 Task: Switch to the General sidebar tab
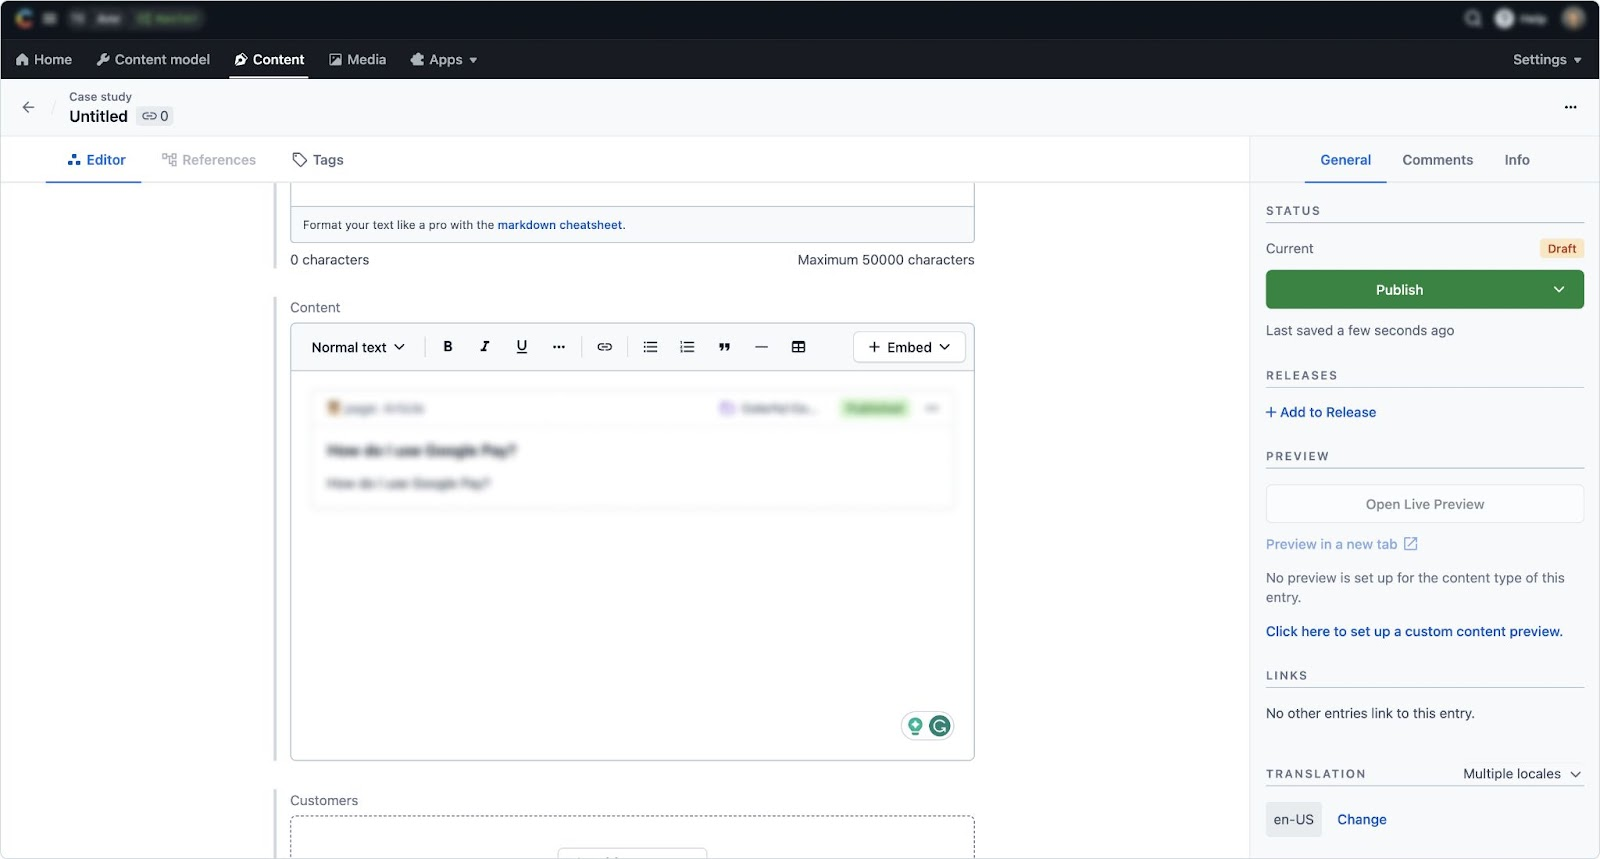coord(1346,160)
